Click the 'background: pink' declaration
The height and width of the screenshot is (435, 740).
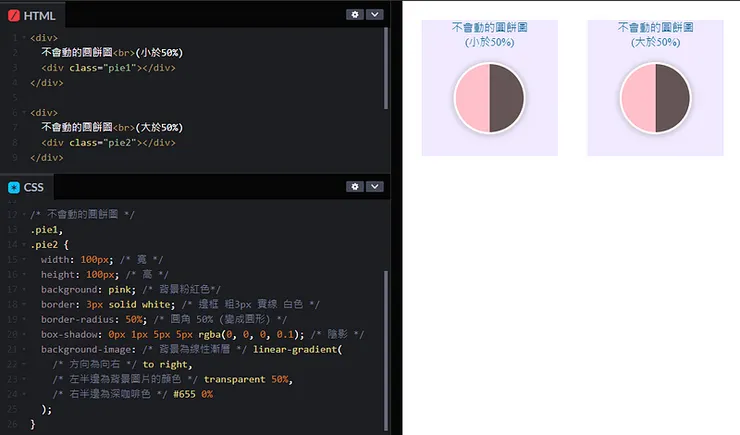pos(88,290)
